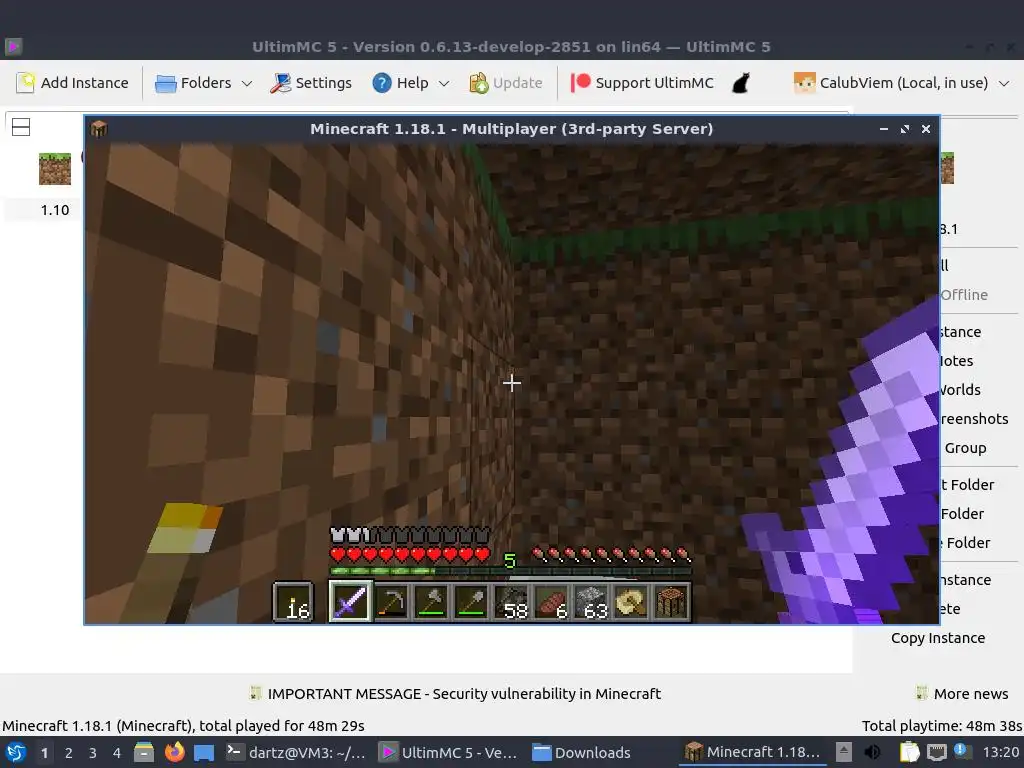Screen dimensions: 1024x768
Task: Click the show desktop taskbar icon
Action: 204,752
